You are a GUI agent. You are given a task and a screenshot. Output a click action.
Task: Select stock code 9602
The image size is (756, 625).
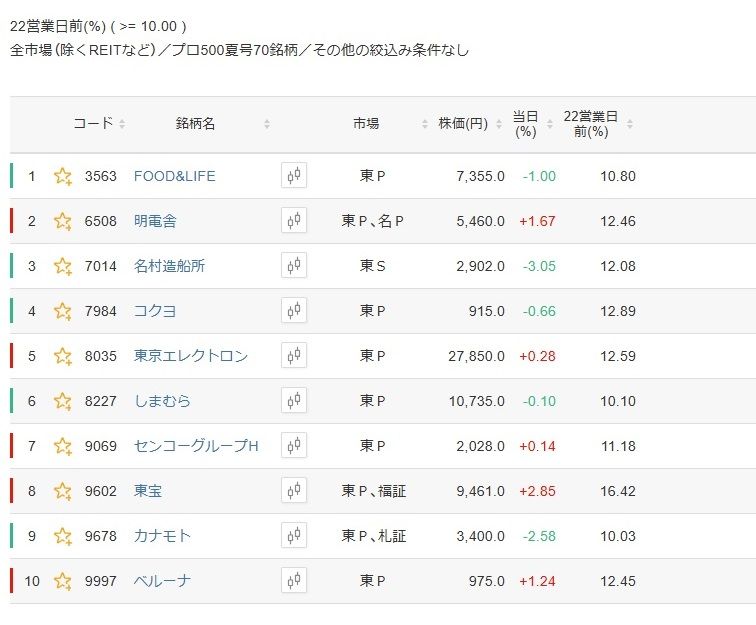(101, 491)
